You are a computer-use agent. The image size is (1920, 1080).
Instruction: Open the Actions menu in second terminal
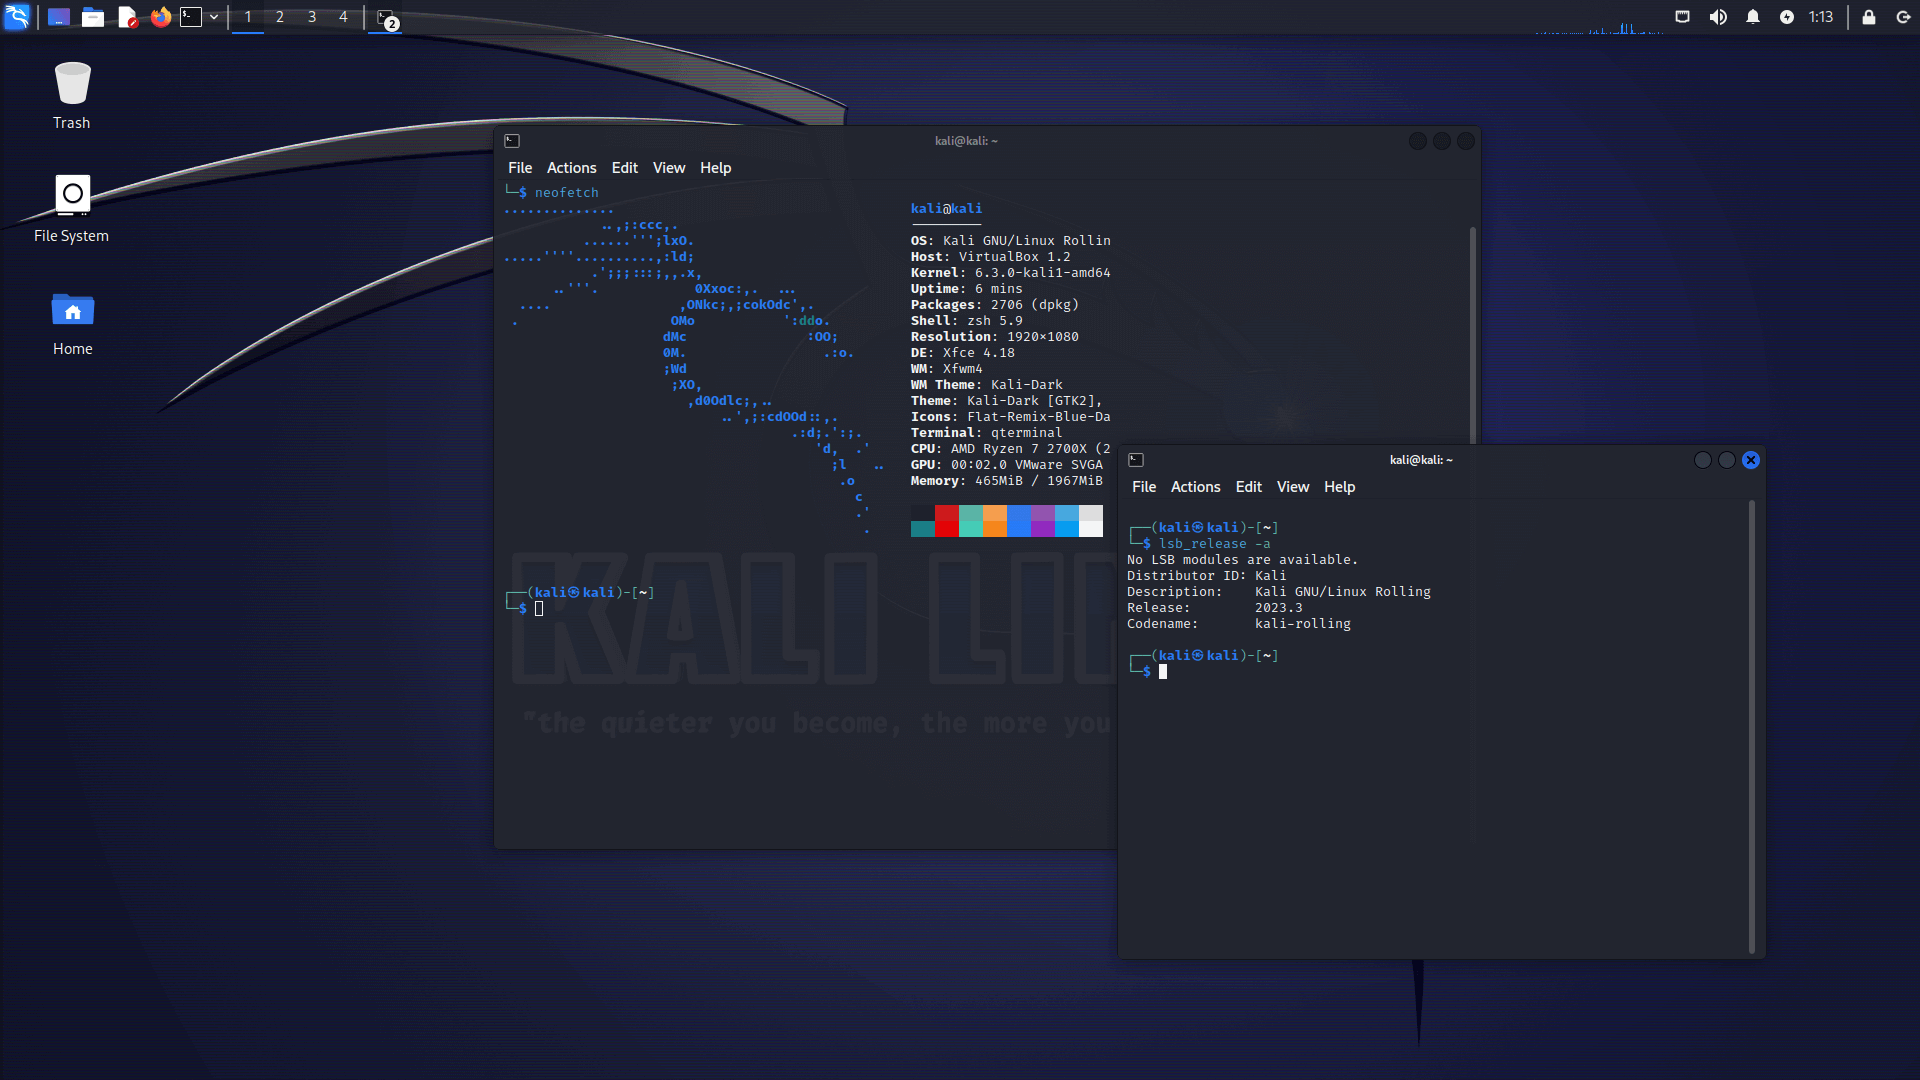(x=1195, y=485)
